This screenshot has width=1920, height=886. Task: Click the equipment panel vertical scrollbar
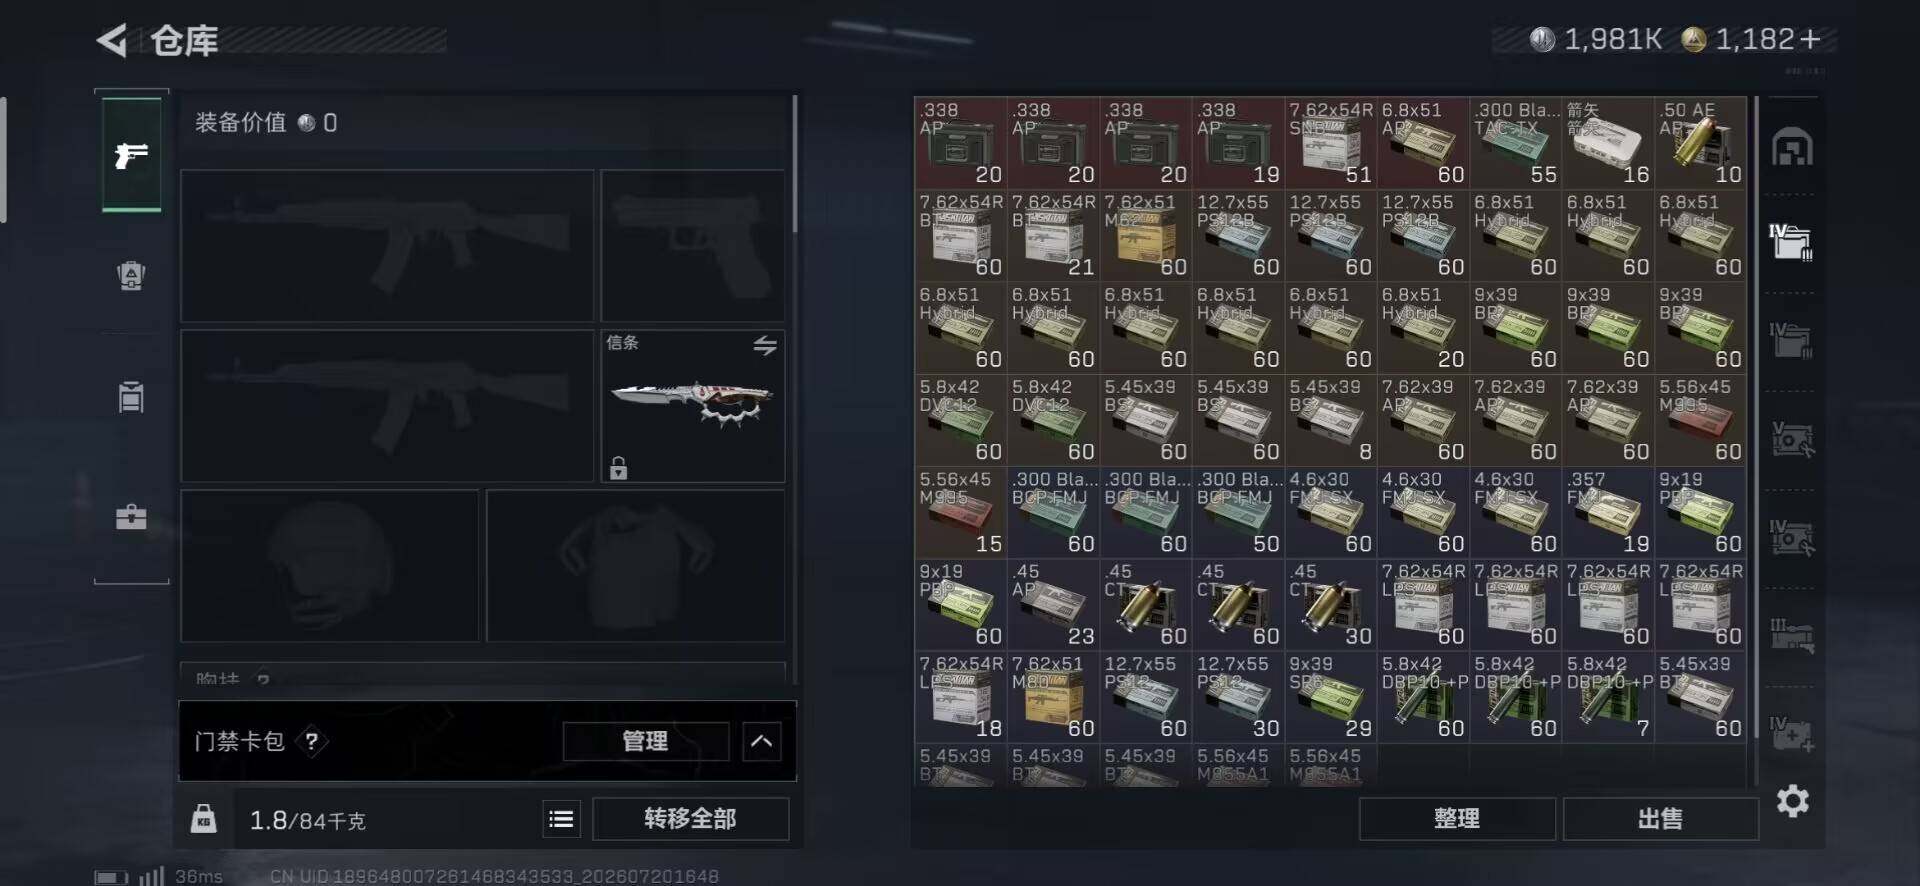tap(795, 165)
